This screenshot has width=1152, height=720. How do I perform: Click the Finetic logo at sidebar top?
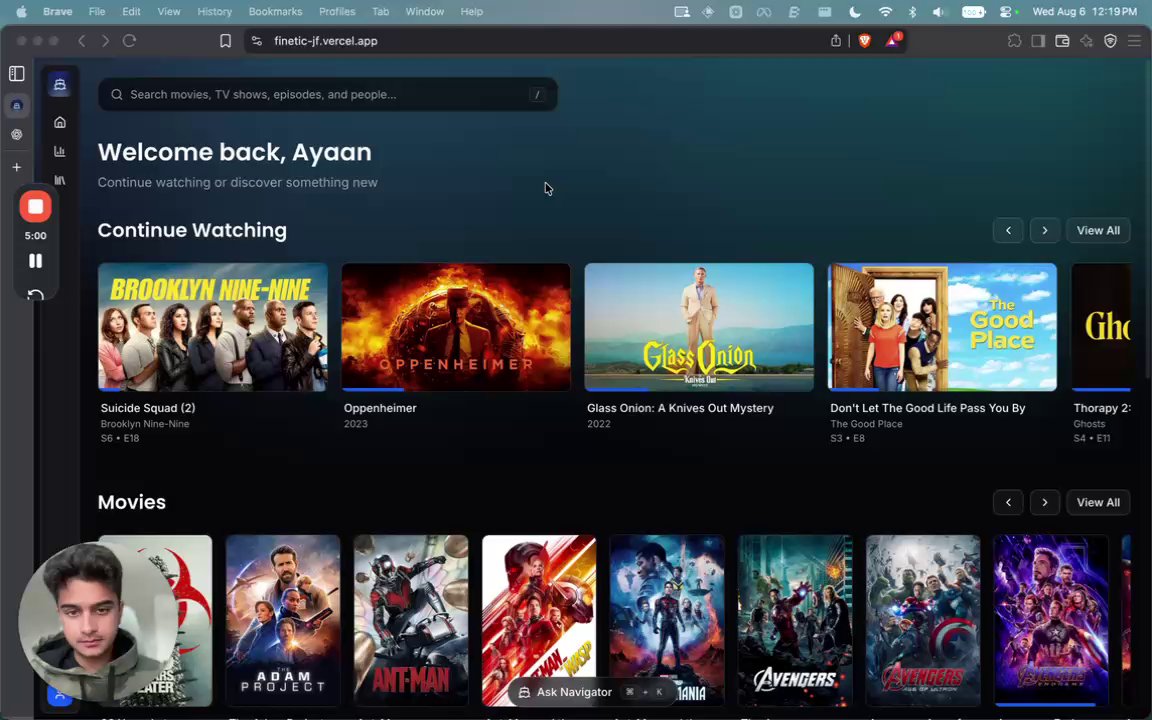pyautogui.click(x=60, y=84)
